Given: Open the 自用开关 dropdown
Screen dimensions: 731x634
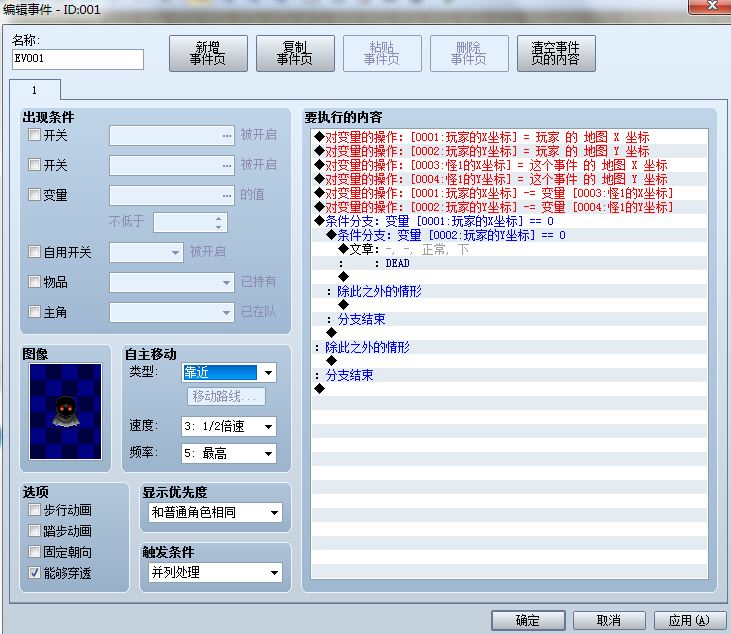Looking at the screenshot, I should [x=145, y=252].
